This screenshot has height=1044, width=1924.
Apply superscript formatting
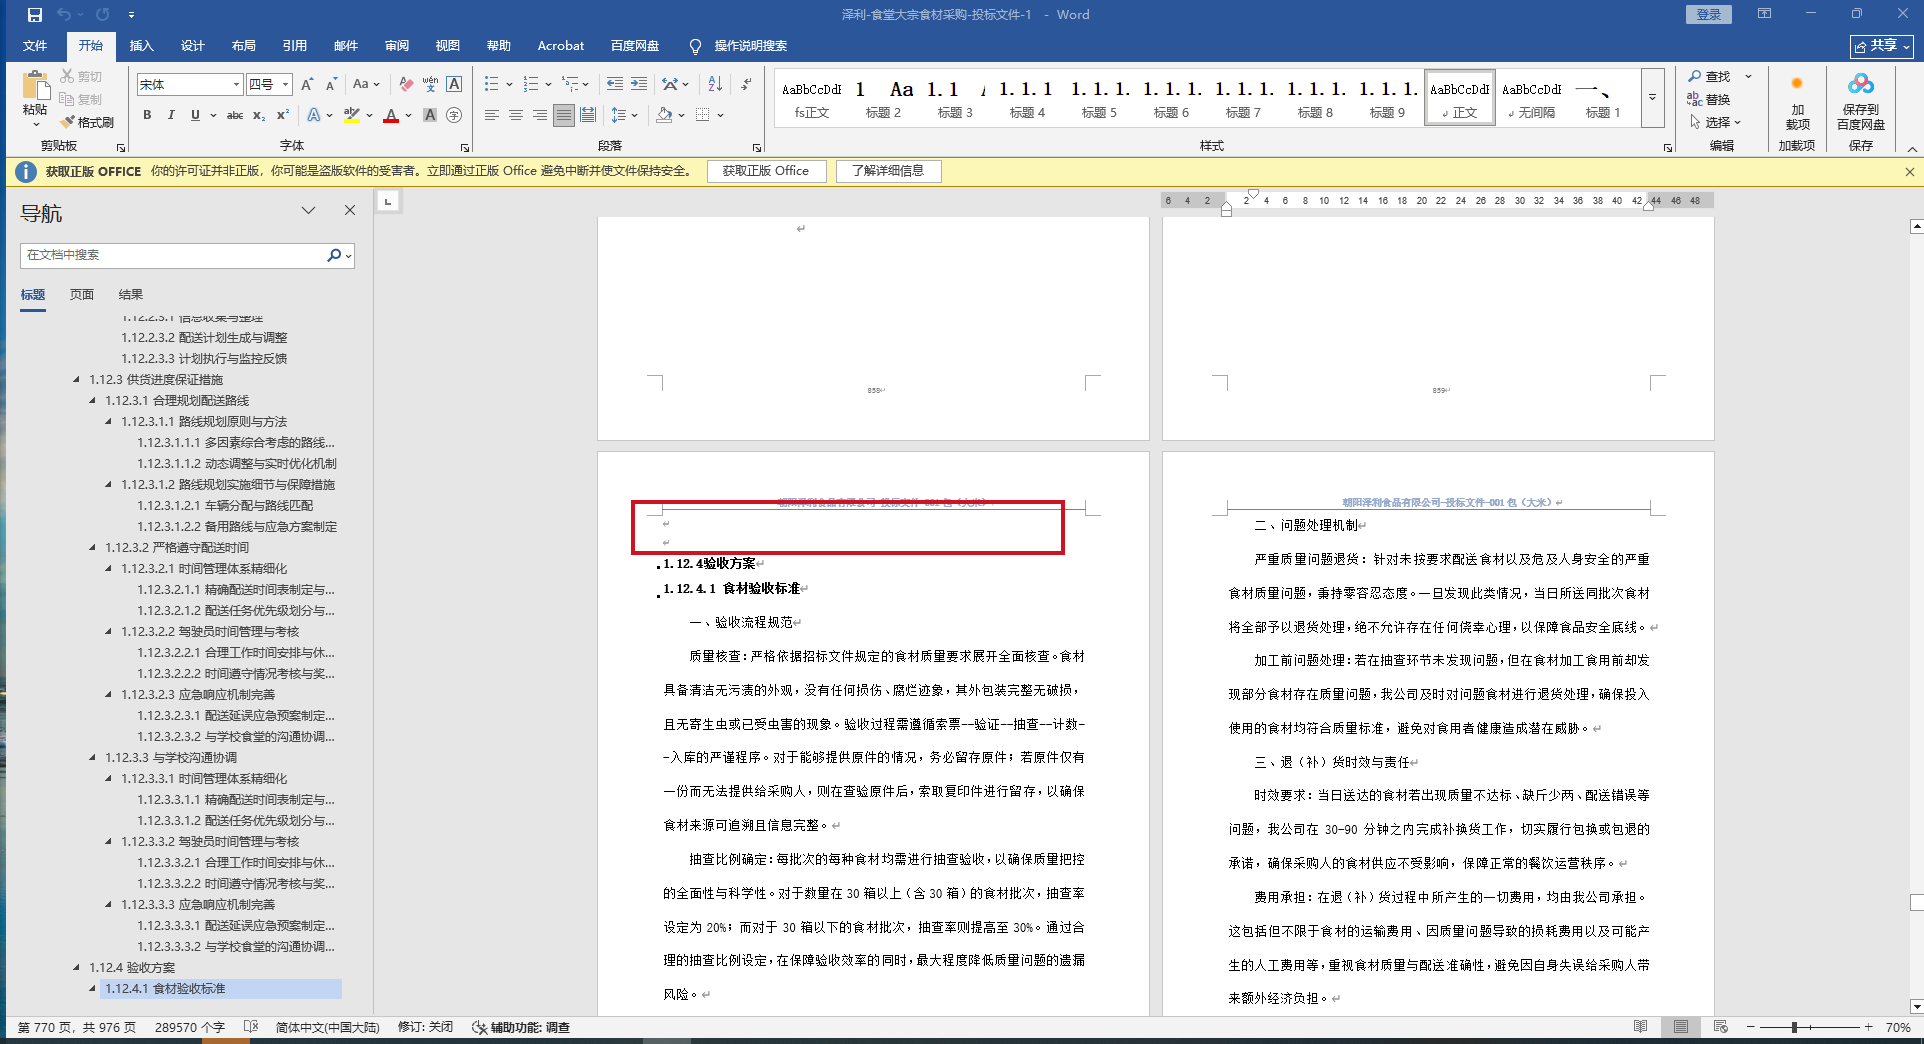click(283, 115)
